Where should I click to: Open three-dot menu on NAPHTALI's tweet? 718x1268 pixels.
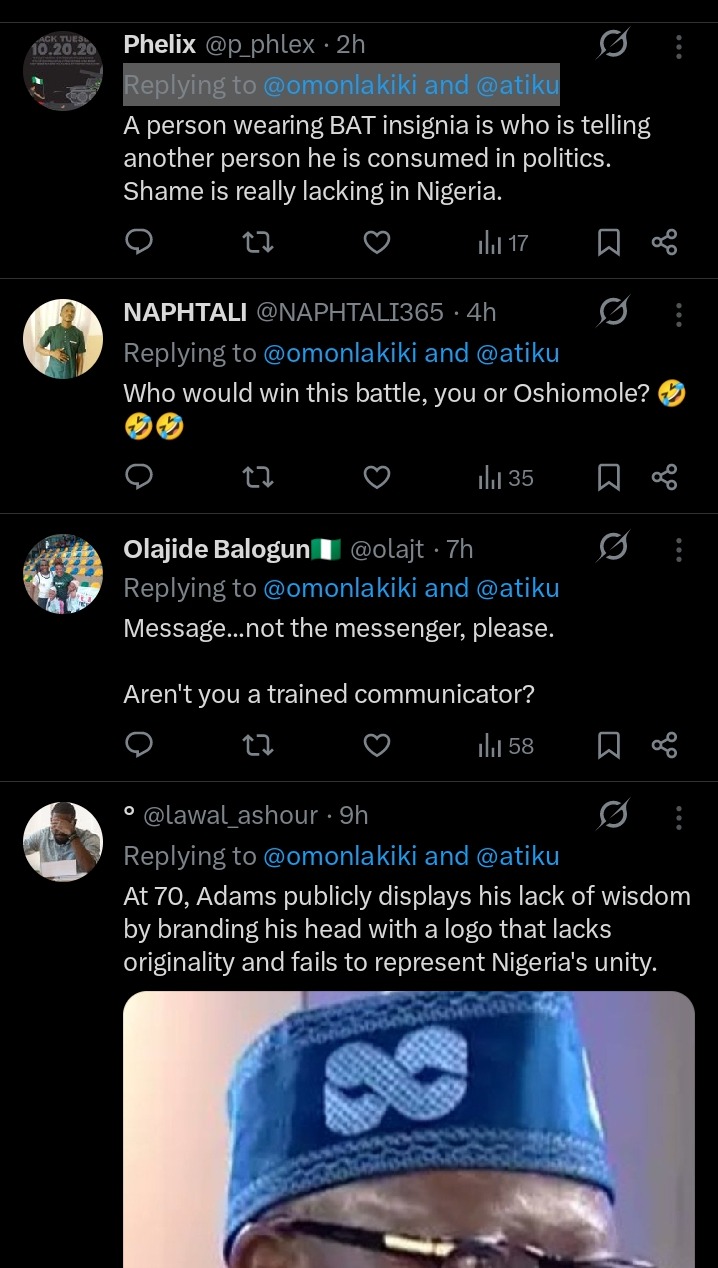click(x=678, y=314)
